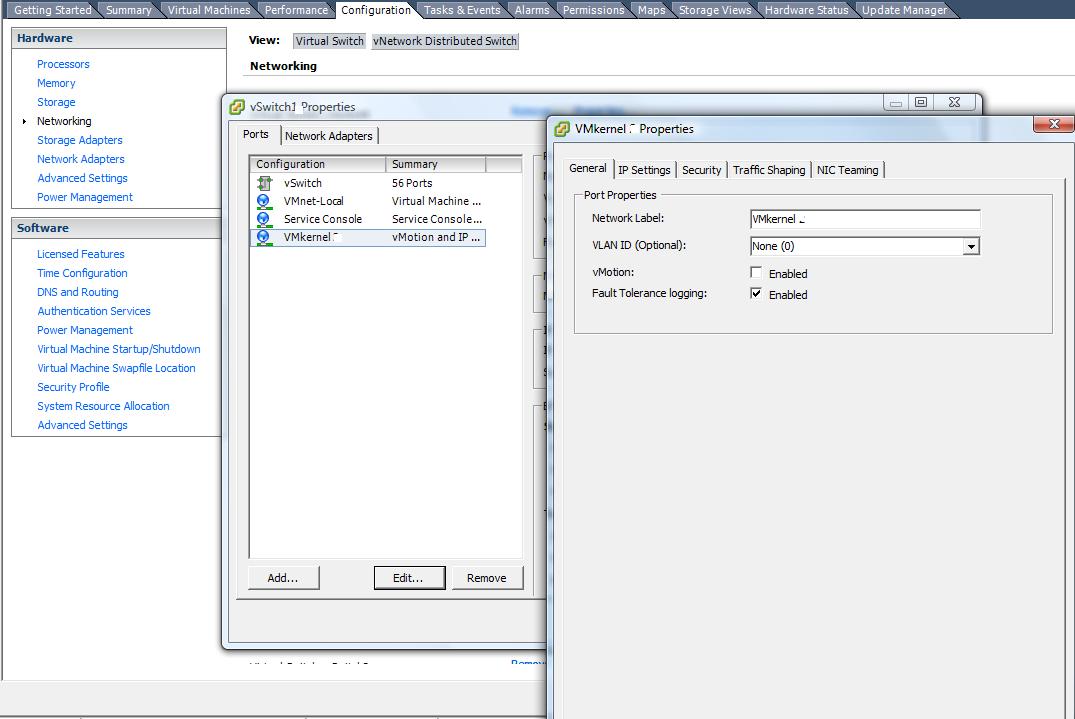1075x719 pixels.
Task: Open Hardware Power Management link
Action: (85, 197)
